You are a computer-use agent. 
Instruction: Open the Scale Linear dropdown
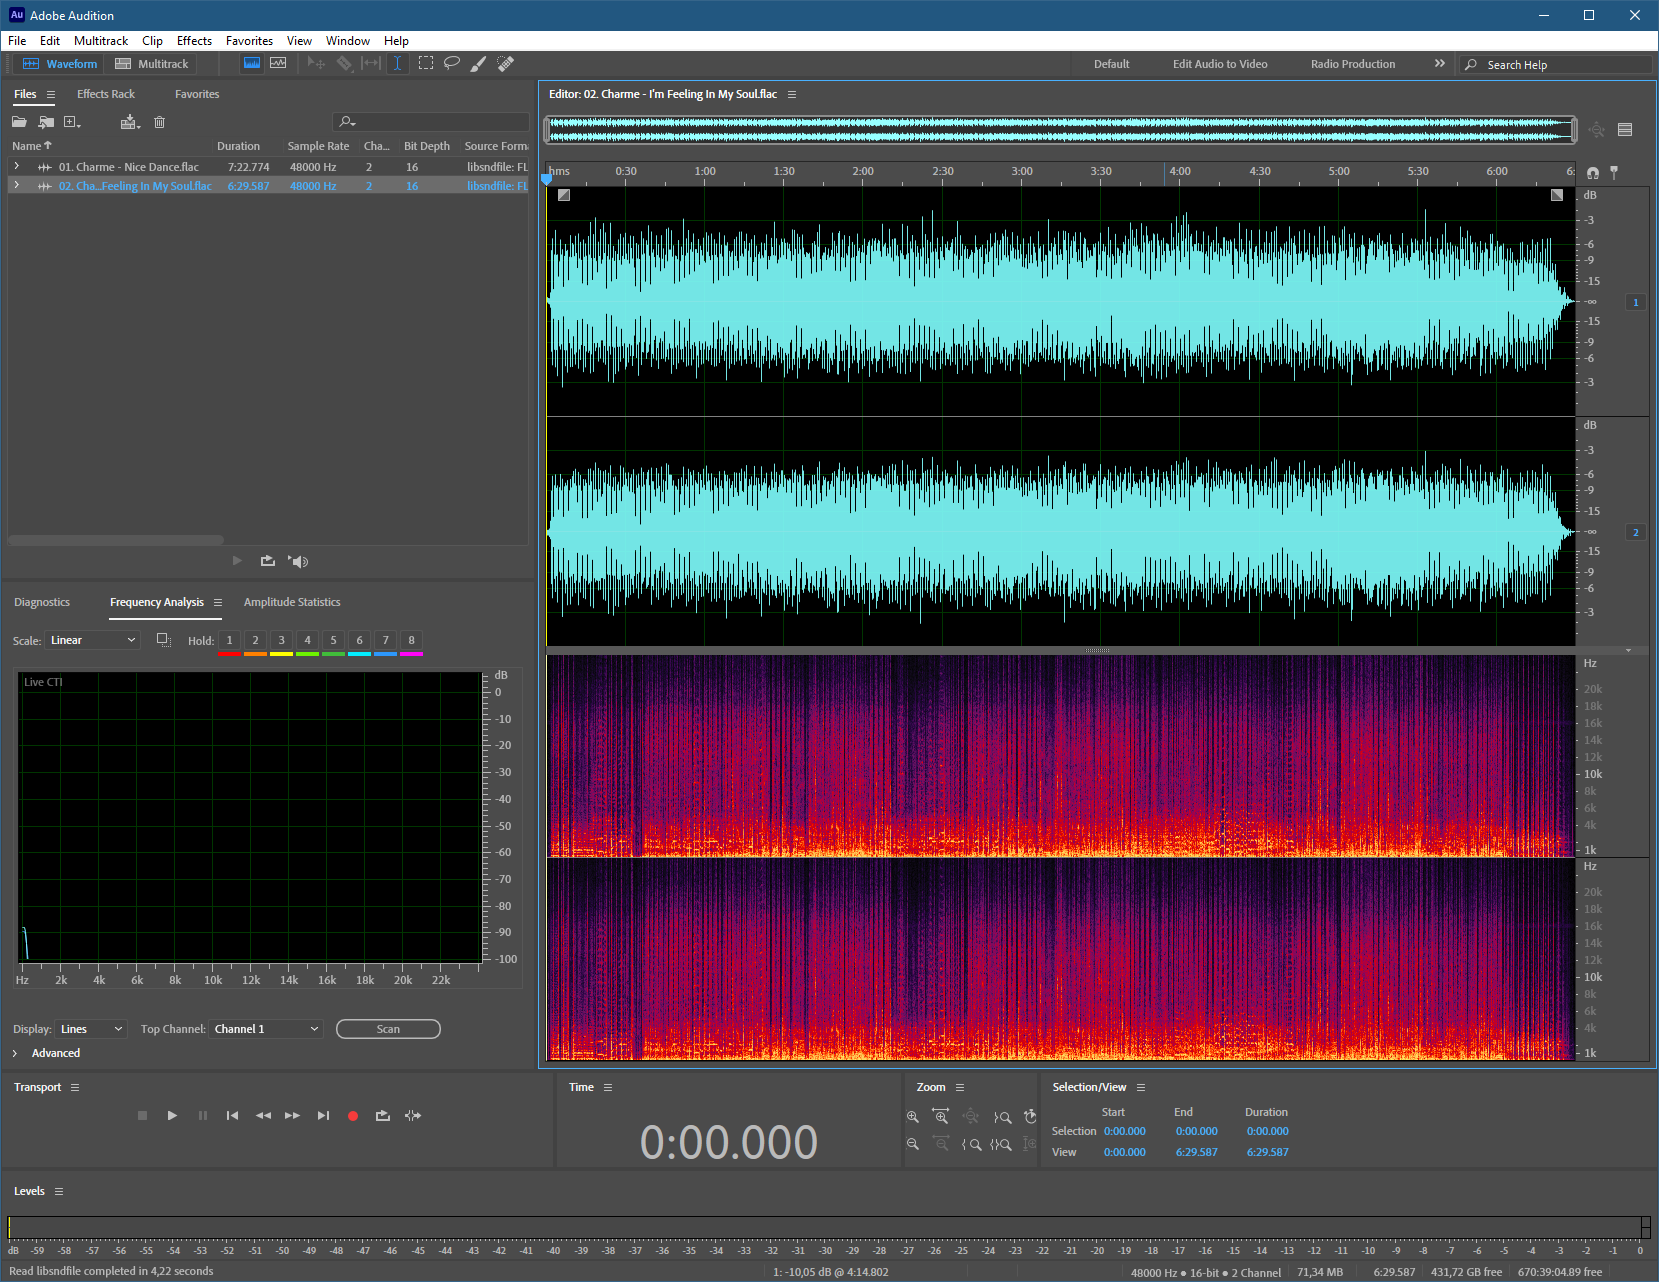click(x=93, y=640)
